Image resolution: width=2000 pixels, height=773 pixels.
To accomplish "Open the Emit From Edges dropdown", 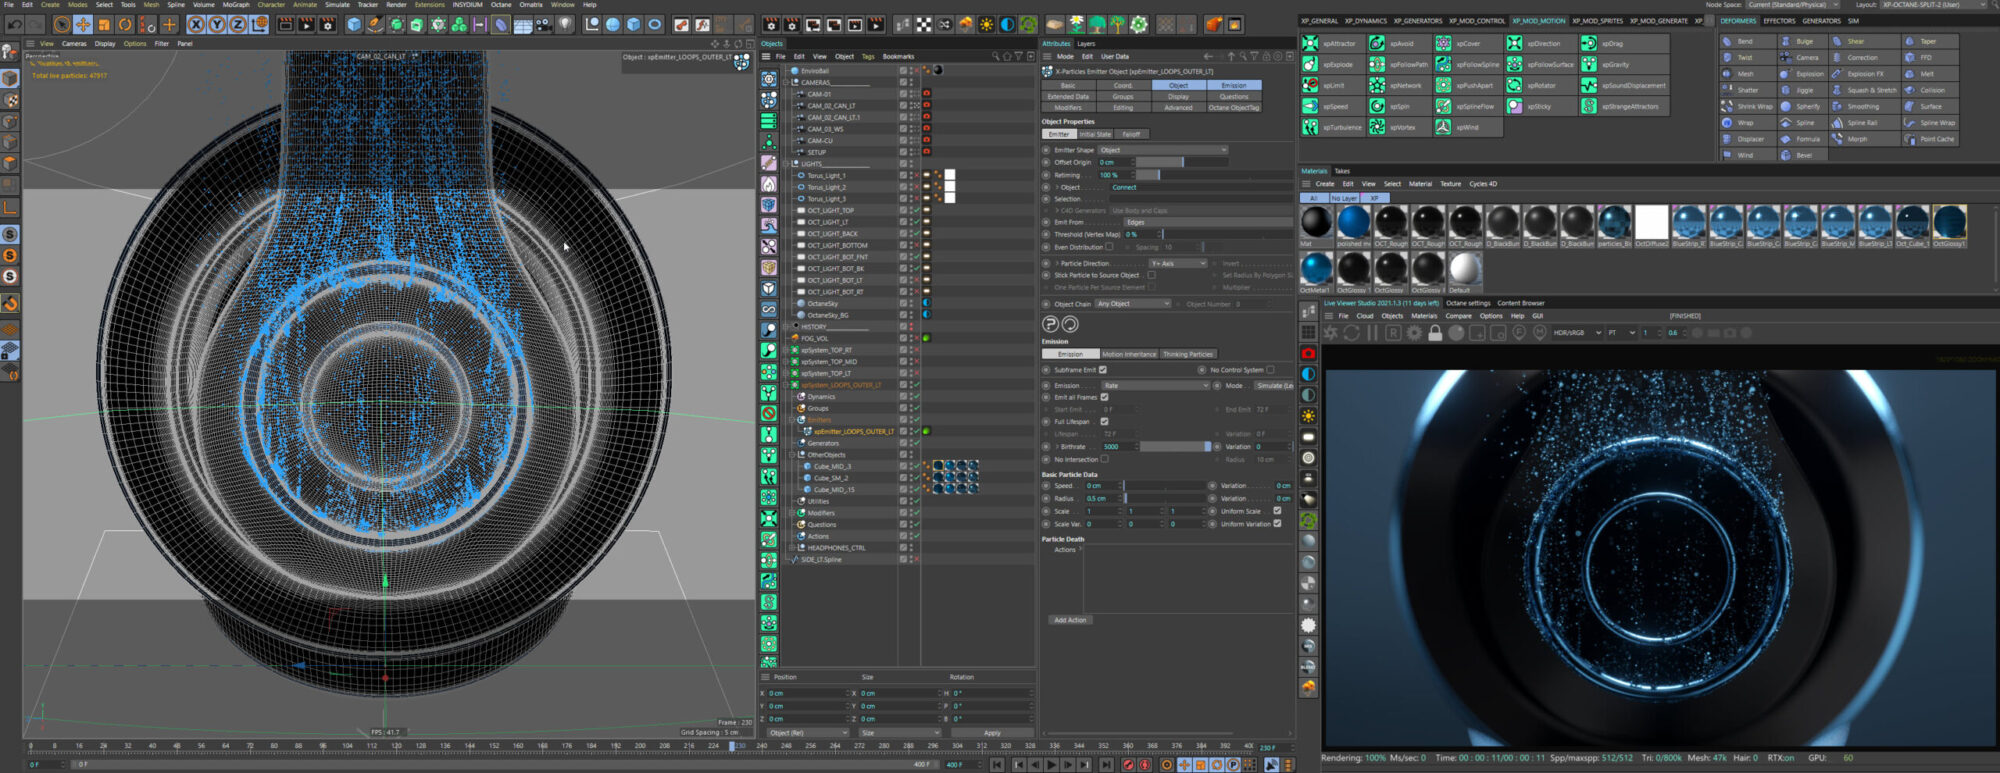I will pos(1208,222).
